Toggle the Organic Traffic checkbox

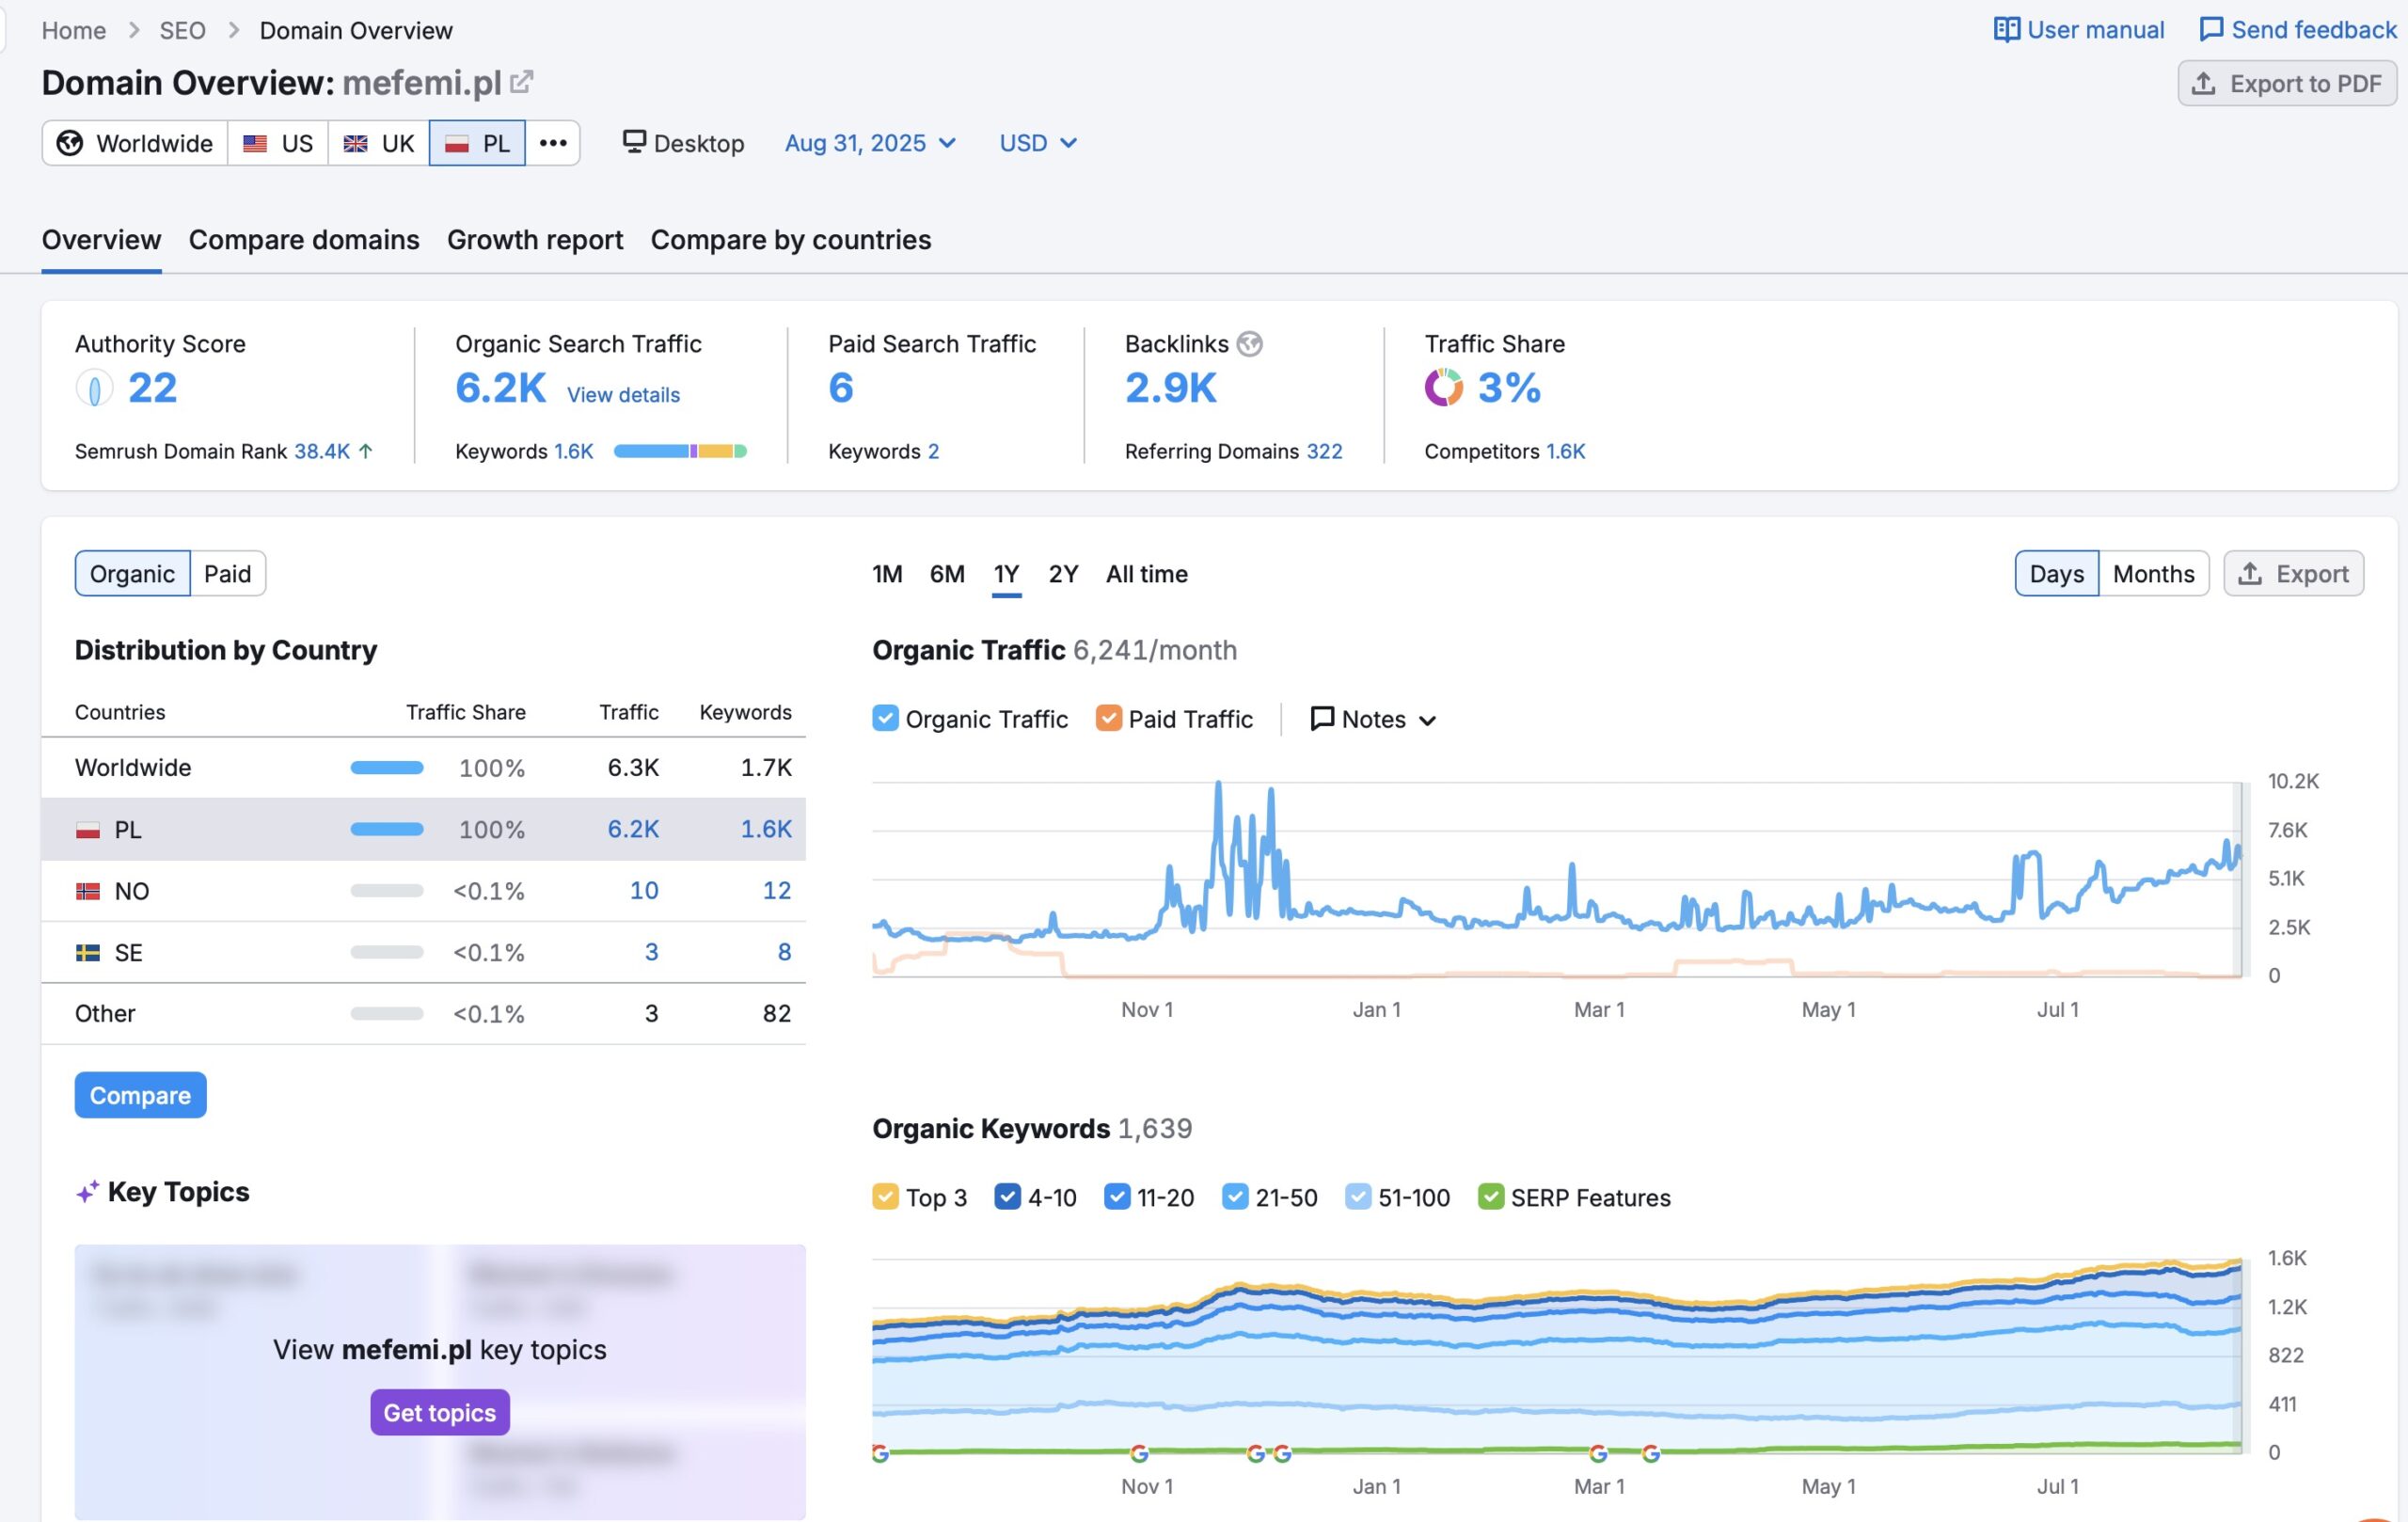pyautogui.click(x=885, y=718)
